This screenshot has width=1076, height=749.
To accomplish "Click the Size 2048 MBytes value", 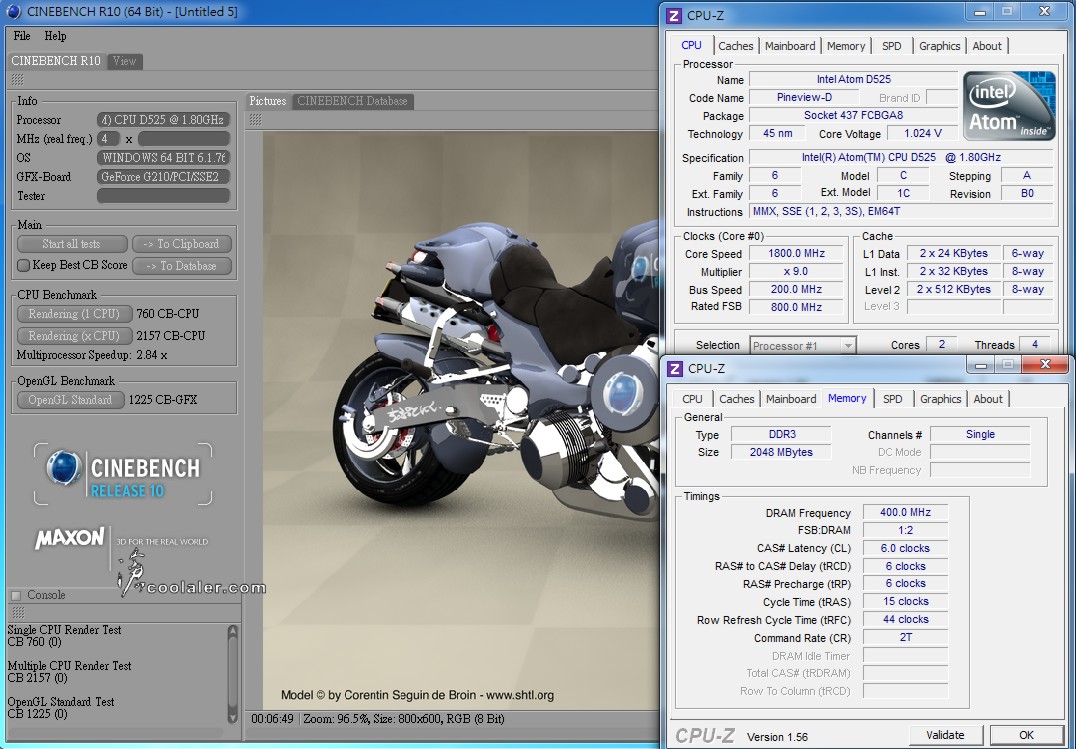I will (782, 452).
